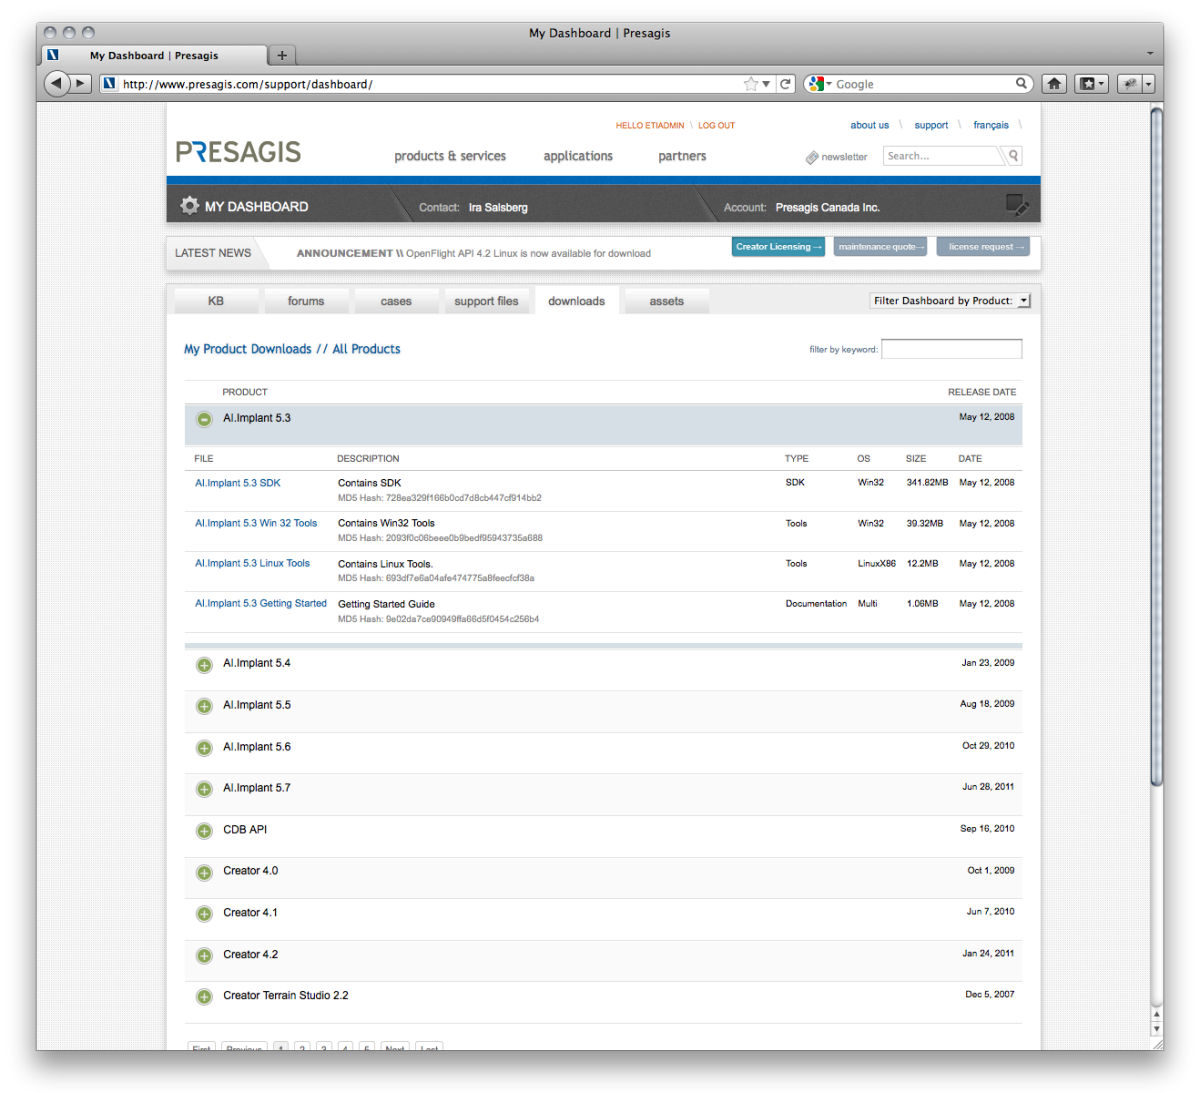Viewport: 1200px width, 1093px height.
Task: Go back using browser back arrow
Action: coord(57,84)
